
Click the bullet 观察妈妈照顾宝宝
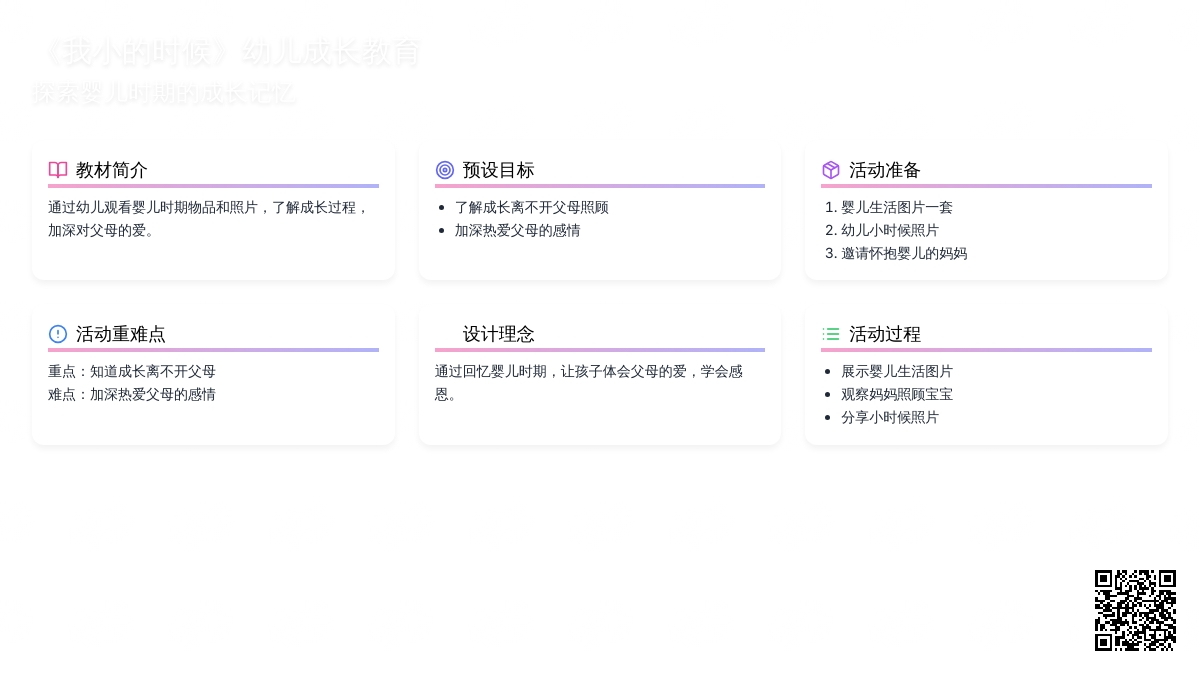click(x=897, y=394)
